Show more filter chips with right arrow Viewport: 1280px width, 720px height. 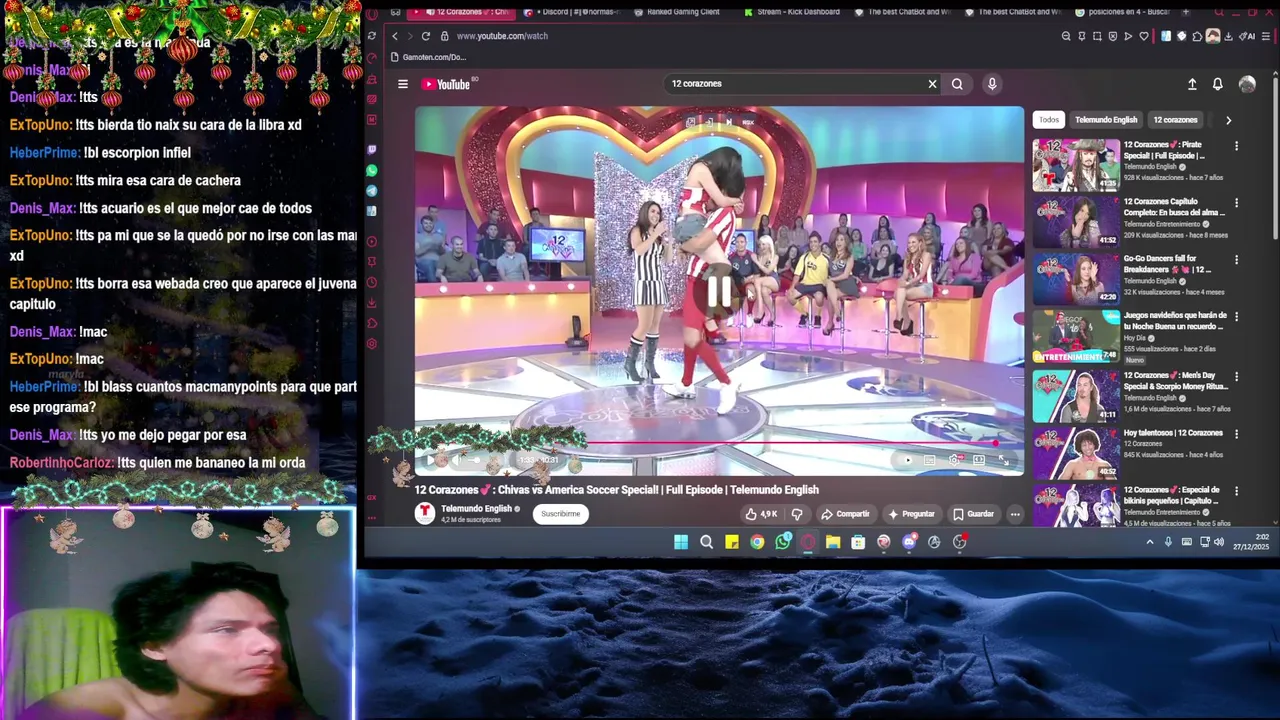pyautogui.click(x=1228, y=120)
